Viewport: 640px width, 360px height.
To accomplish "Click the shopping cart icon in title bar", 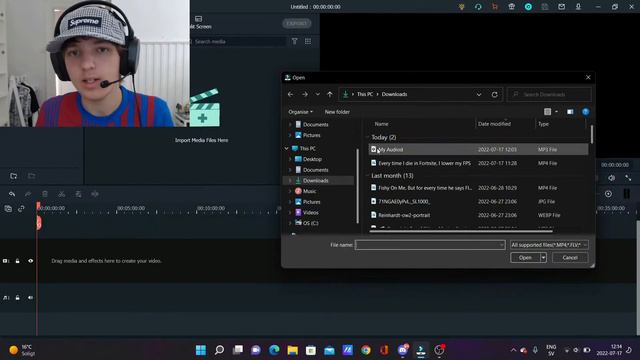I will 495,7.
